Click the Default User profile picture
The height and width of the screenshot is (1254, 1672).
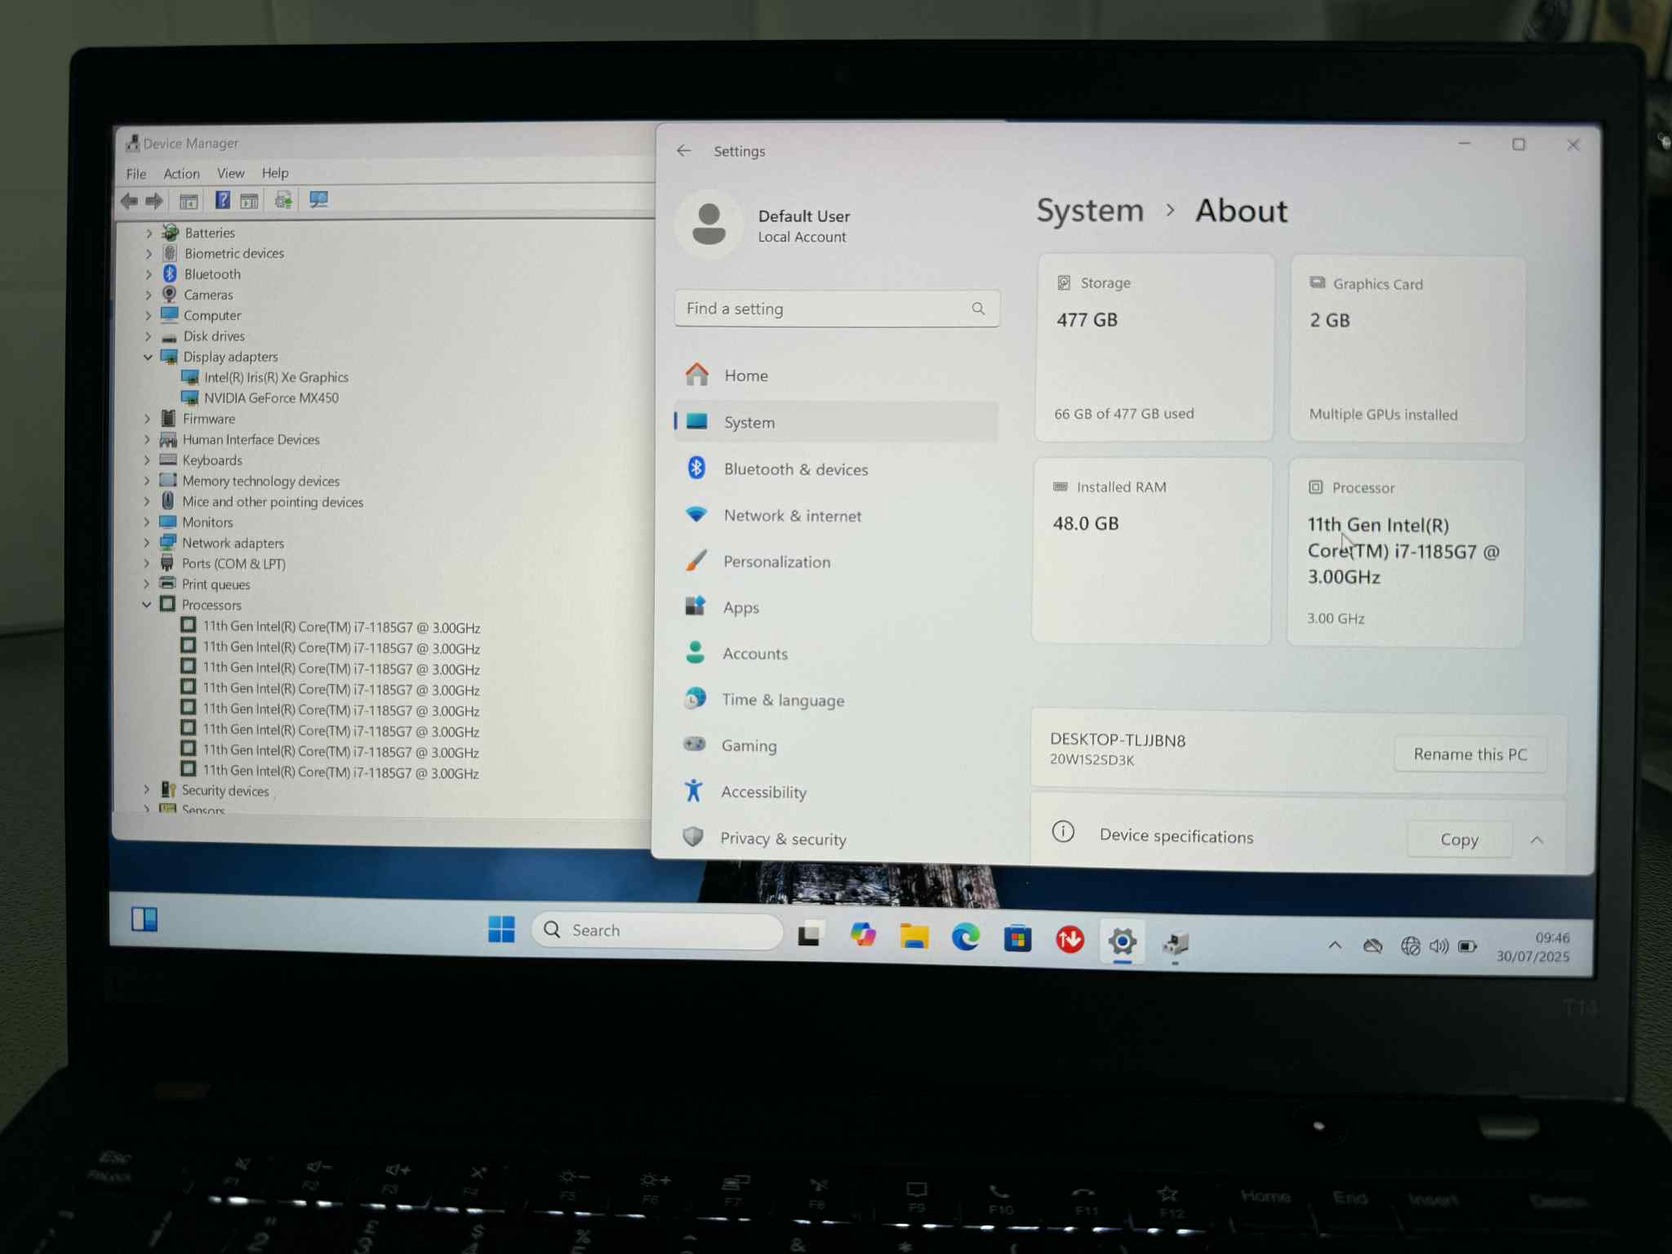click(x=709, y=224)
